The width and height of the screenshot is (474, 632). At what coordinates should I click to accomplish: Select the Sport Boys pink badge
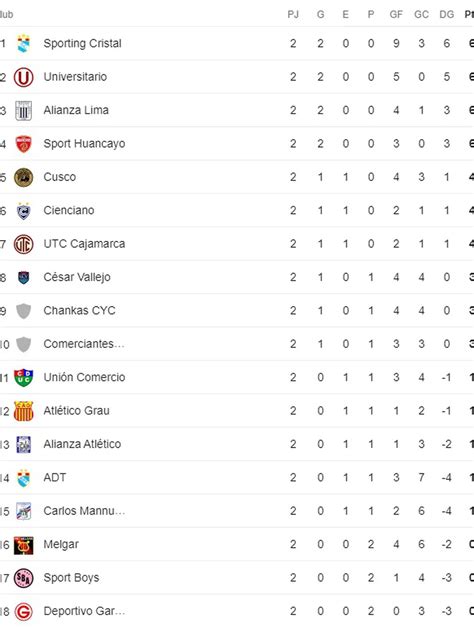[x=23, y=578]
